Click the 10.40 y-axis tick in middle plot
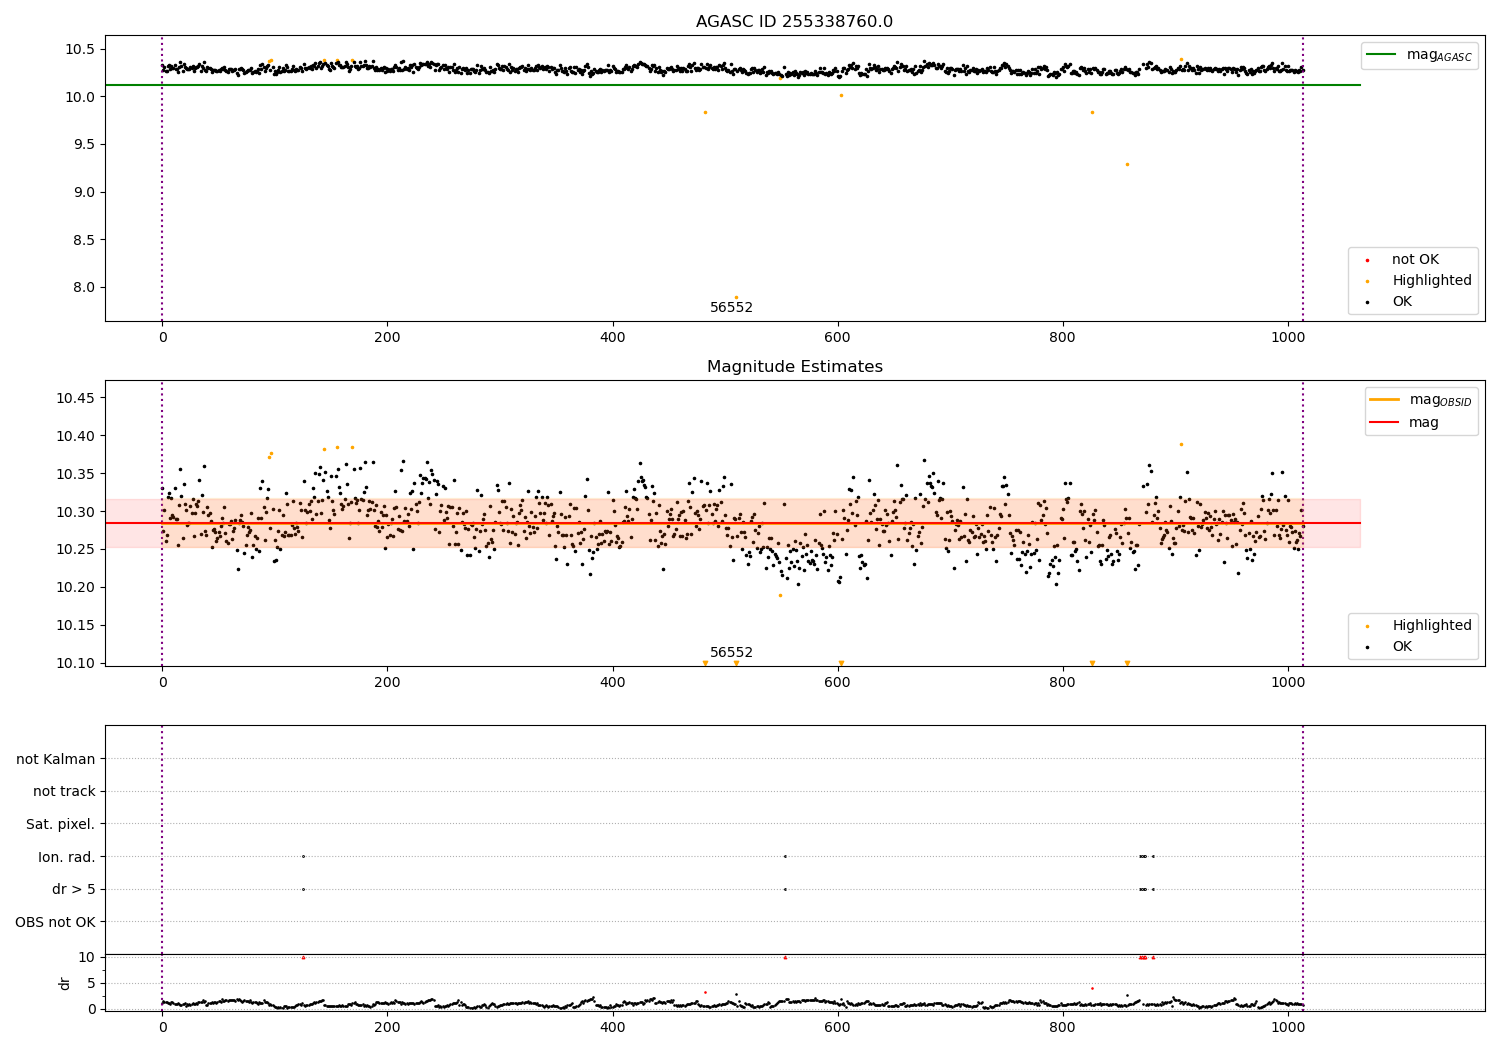The width and height of the screenshot is (1500, 1050). 76,436
